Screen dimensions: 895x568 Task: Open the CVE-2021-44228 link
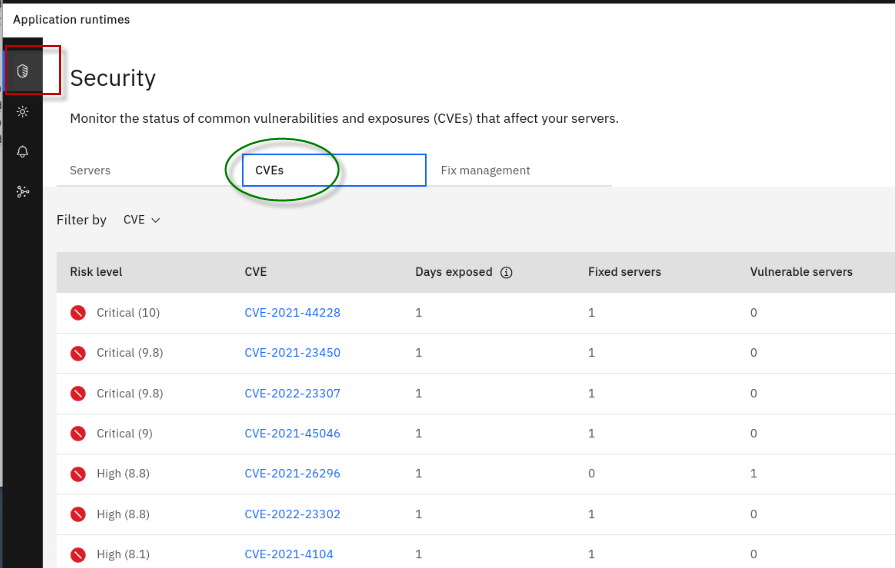292,313
